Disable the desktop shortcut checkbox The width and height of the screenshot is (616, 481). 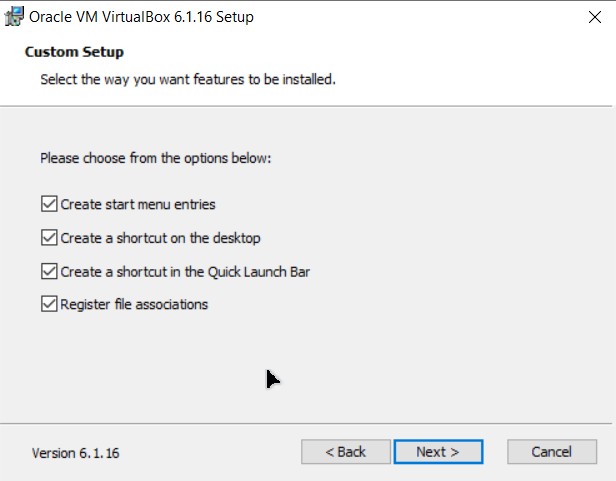(49, 238)
